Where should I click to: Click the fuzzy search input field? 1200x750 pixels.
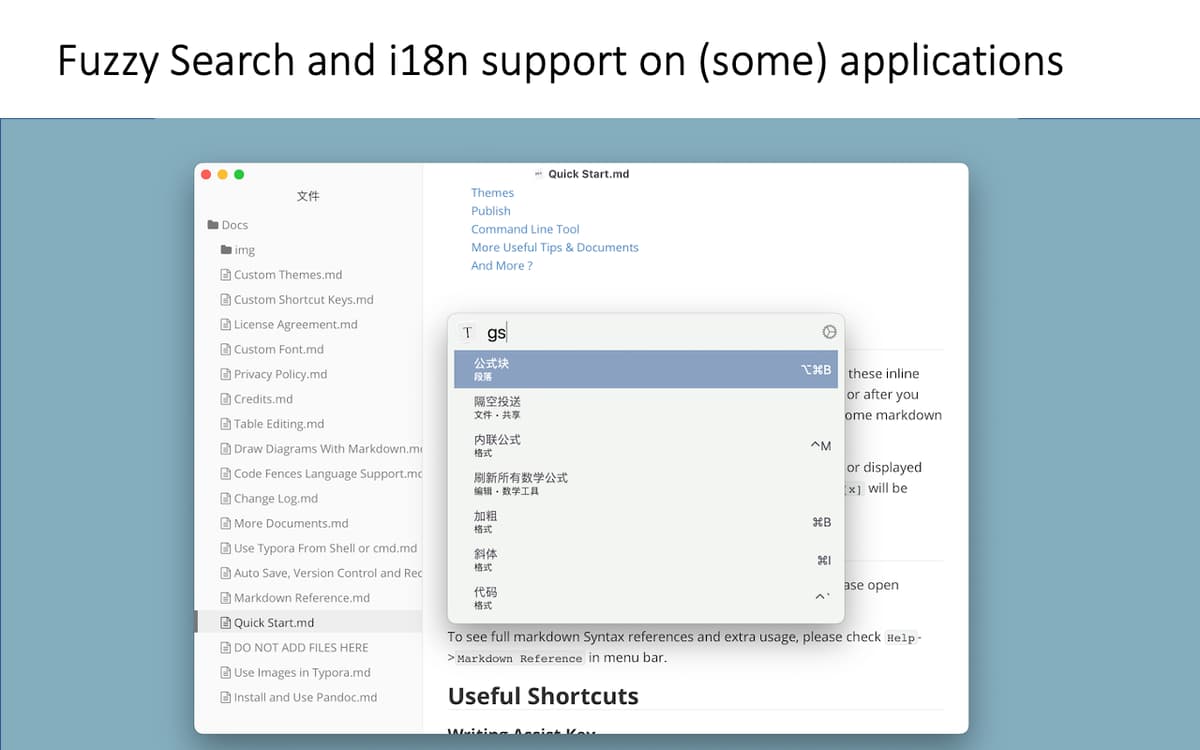click(600, 330)
